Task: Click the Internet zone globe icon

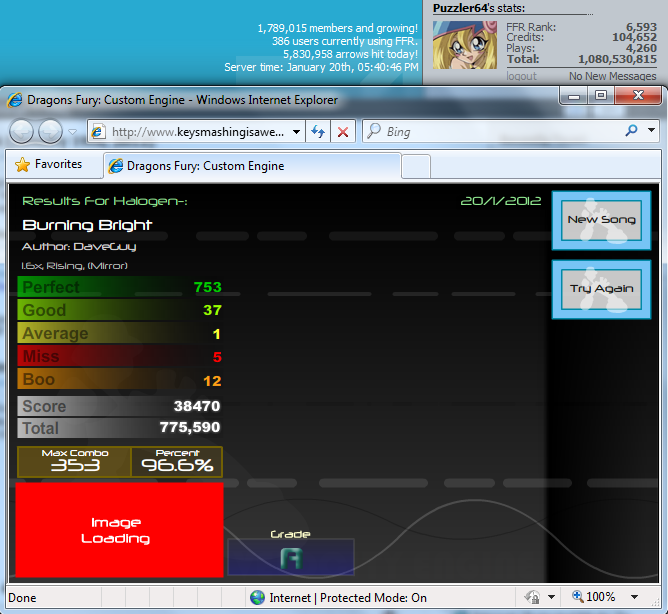Action: [x=257, y=597]
